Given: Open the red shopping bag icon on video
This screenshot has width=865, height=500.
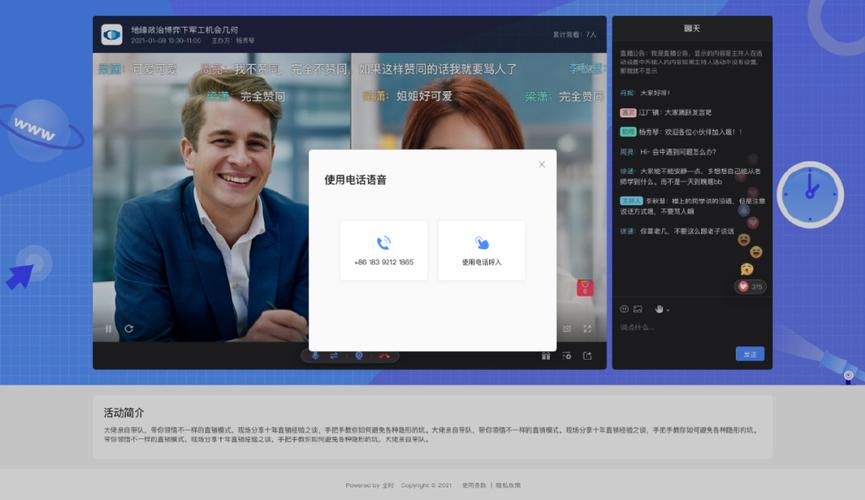Looking at the screenshot, I should point(585,288).
